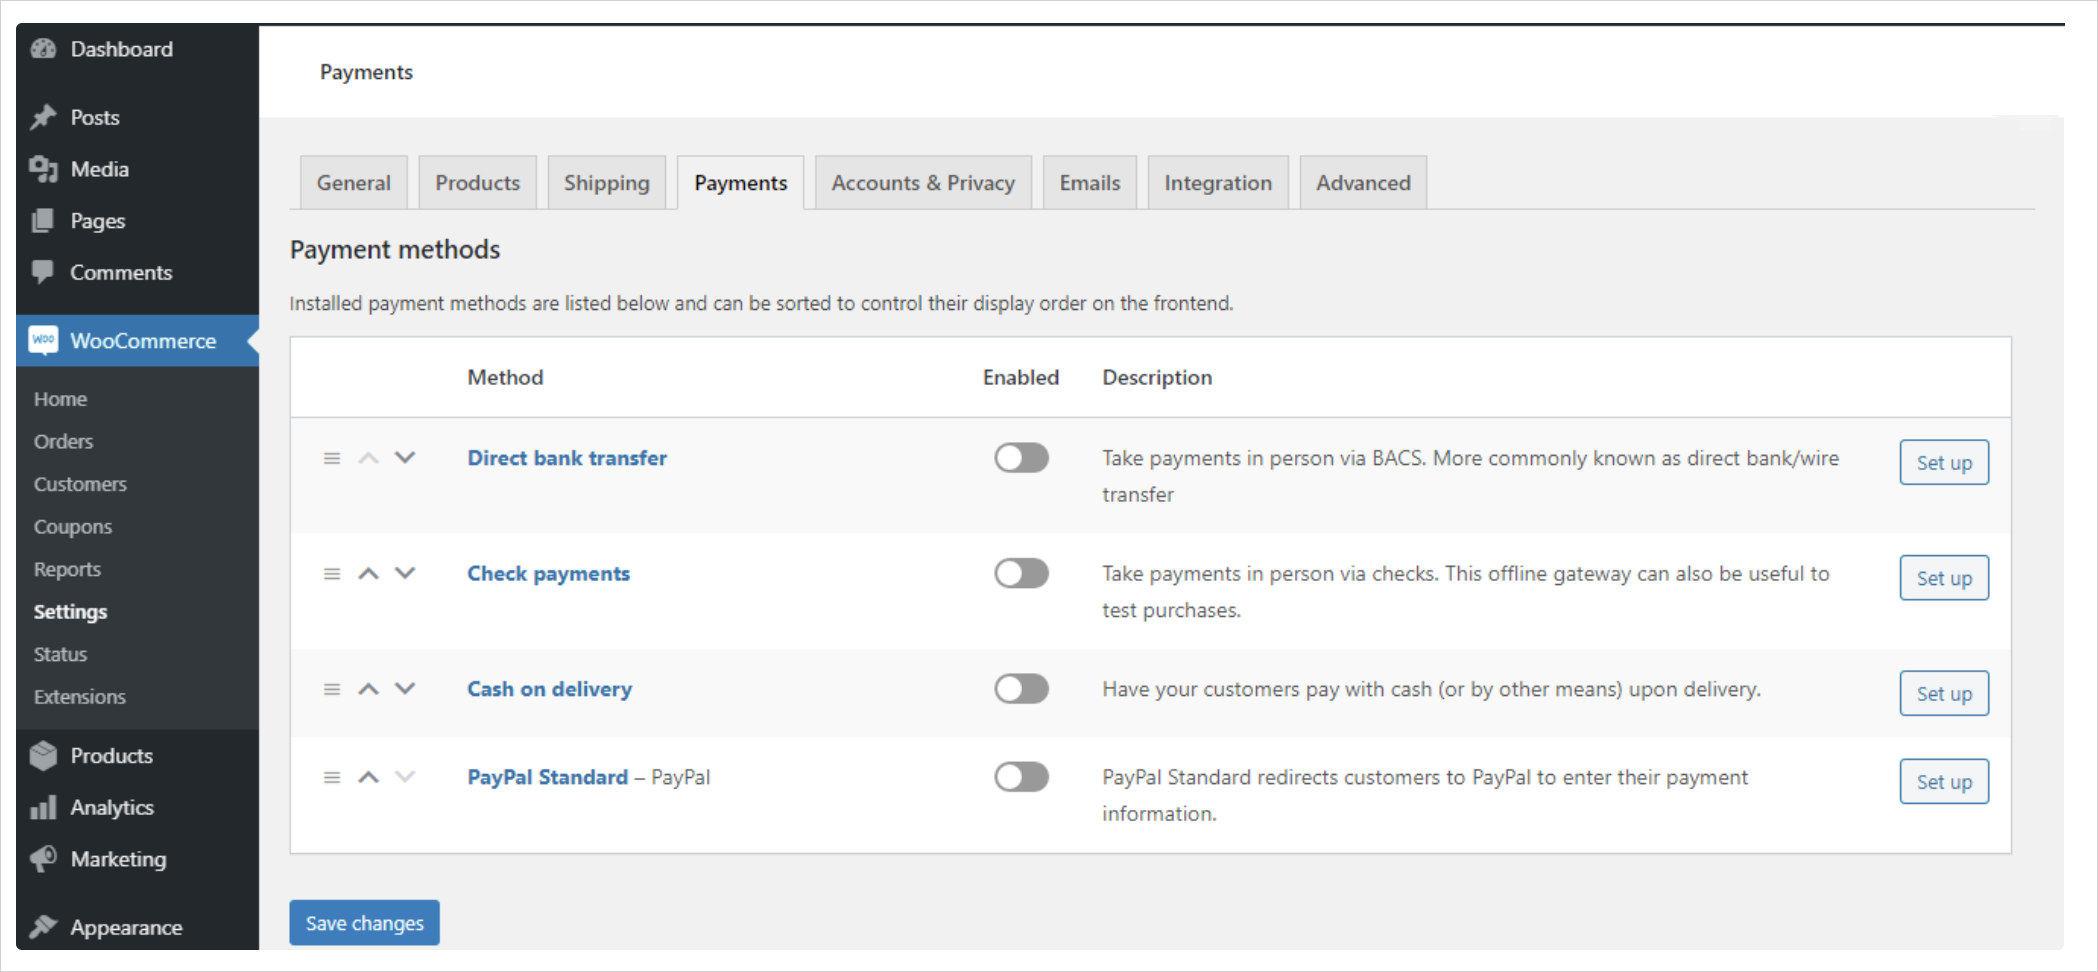Grab the drag handle for PayPal Standard
2098x972 pixels.
click(x=332, y=777)
